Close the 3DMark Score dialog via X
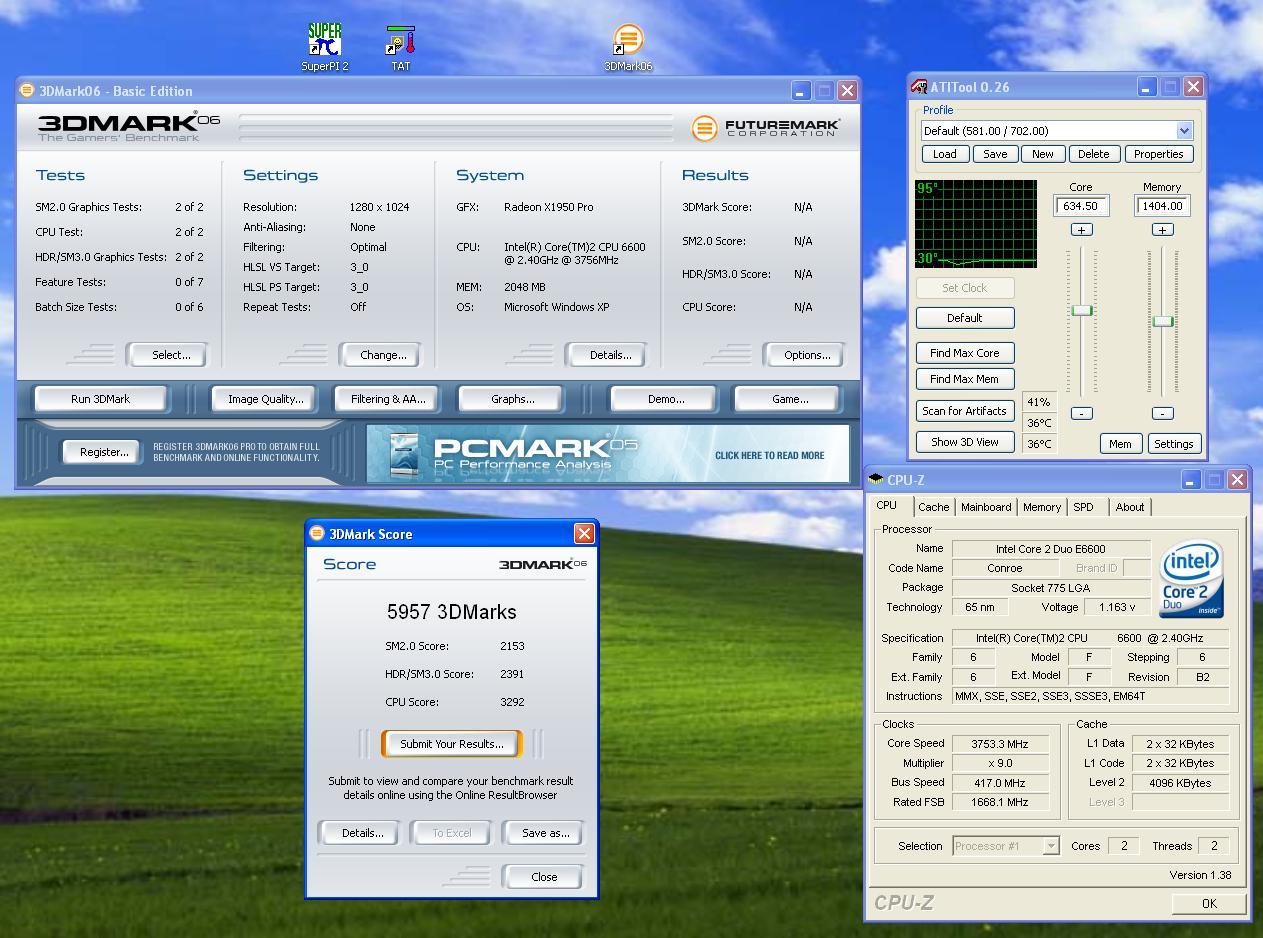The height and width of the screenshot is (938, 1263). point(584,534)
